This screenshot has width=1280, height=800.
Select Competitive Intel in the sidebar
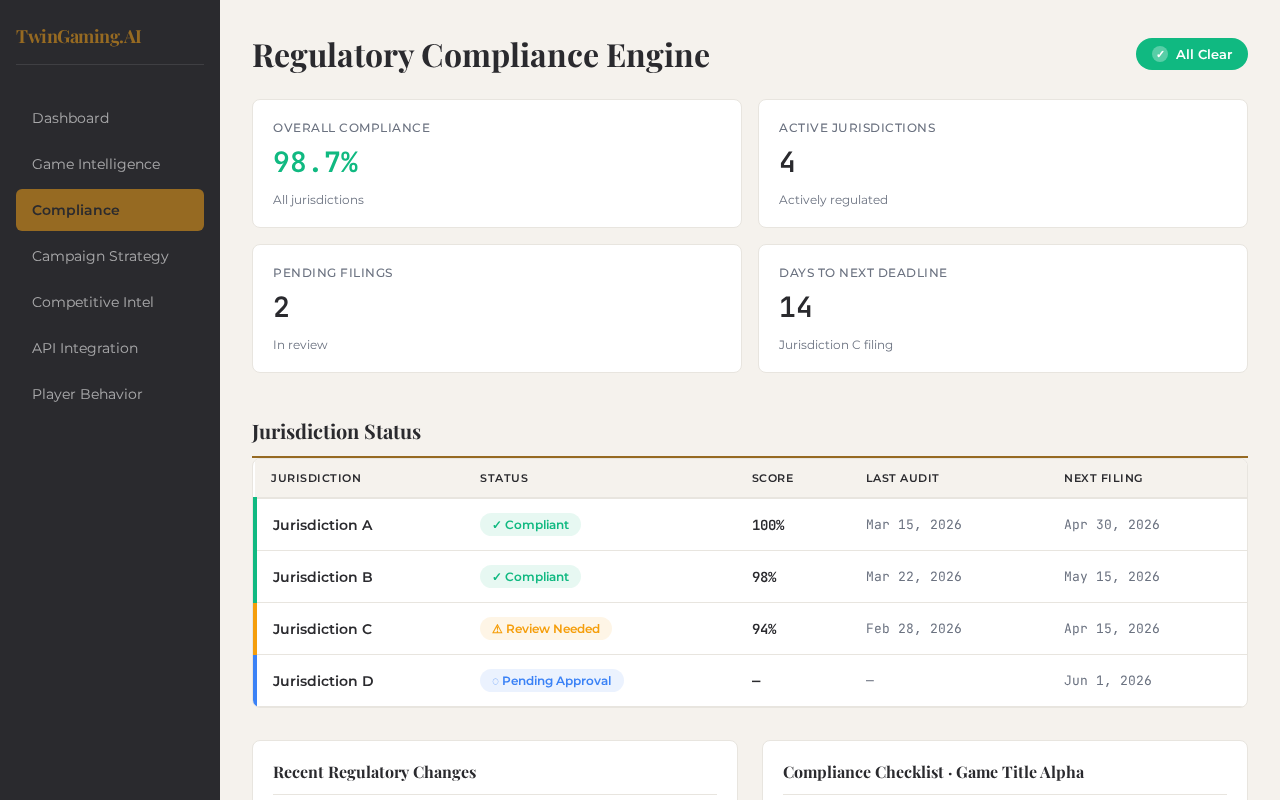point(92,301)
